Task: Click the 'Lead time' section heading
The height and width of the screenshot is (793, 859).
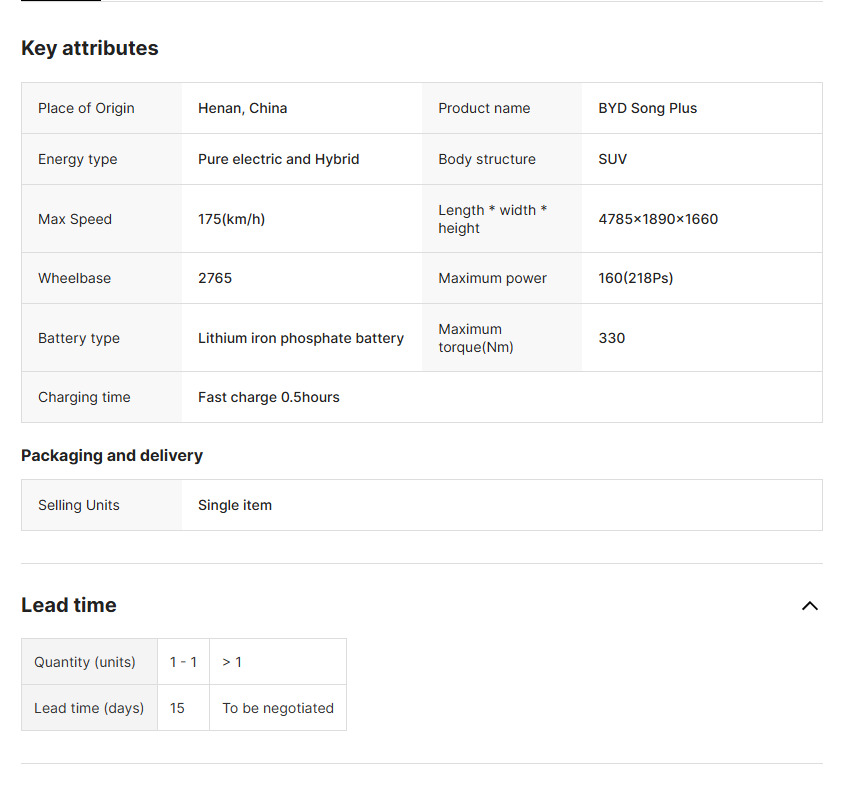Action: click(69, 605)
